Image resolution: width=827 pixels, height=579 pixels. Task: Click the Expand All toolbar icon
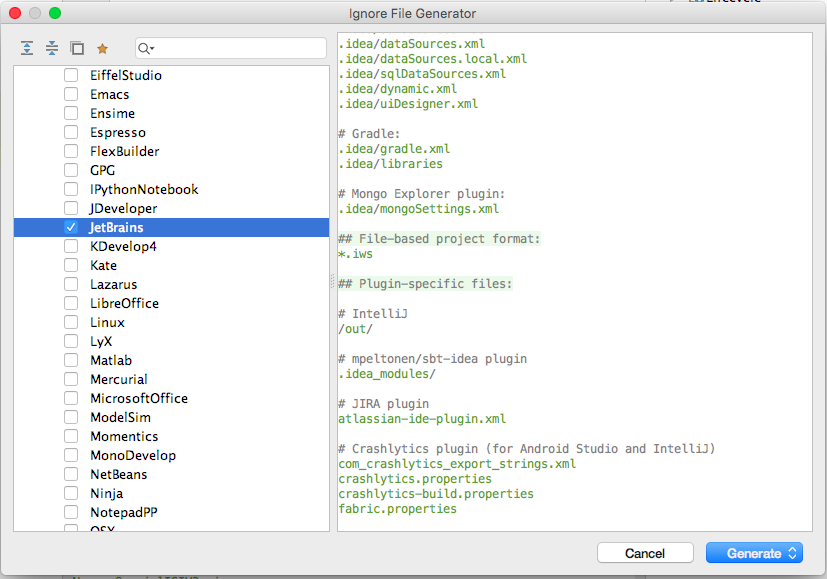27,48
